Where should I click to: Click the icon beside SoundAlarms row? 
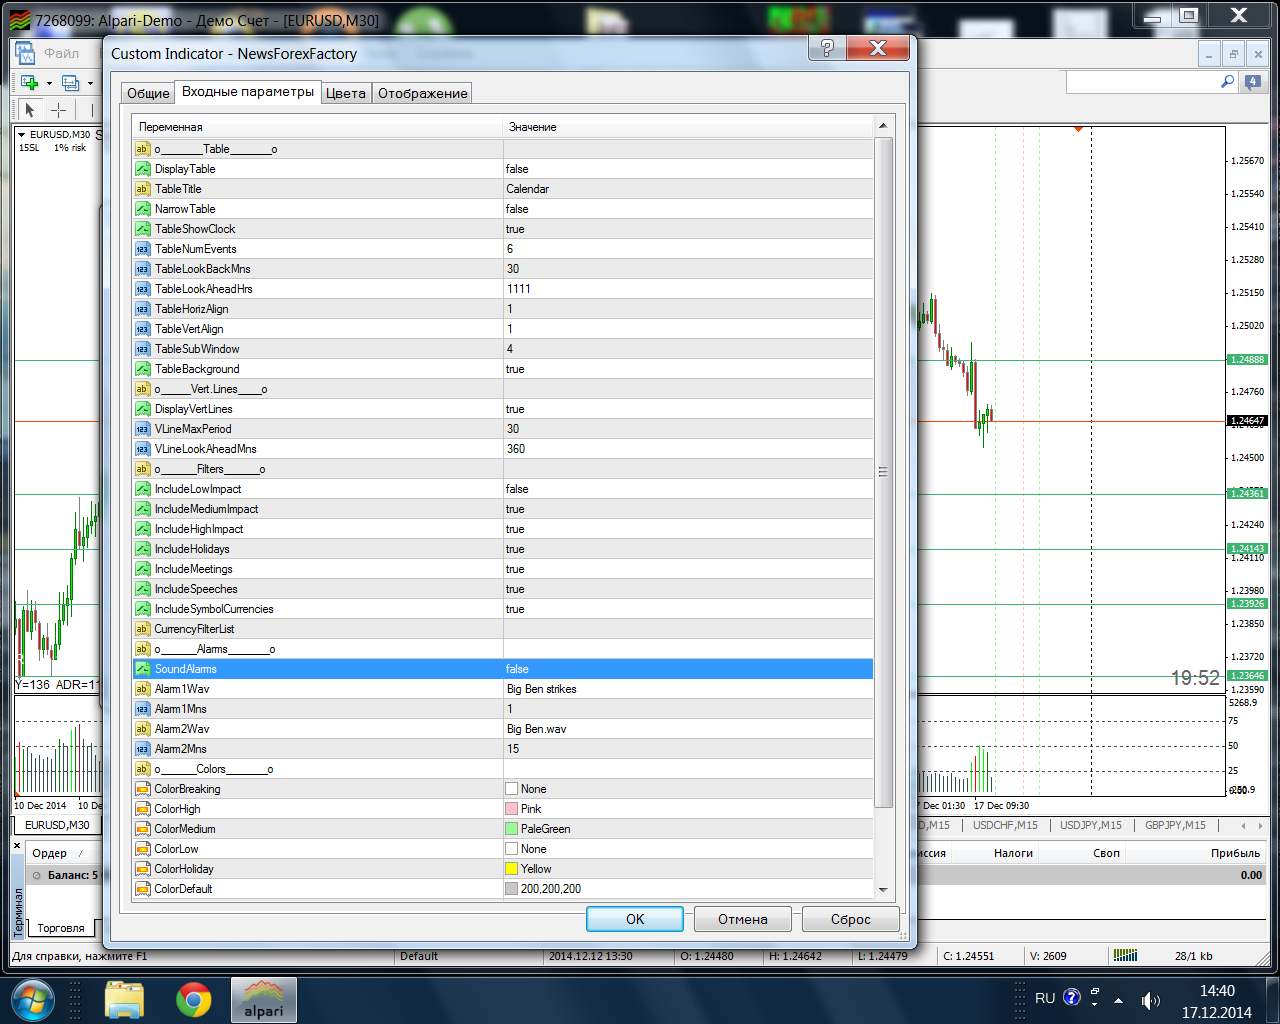coord(142,669)
